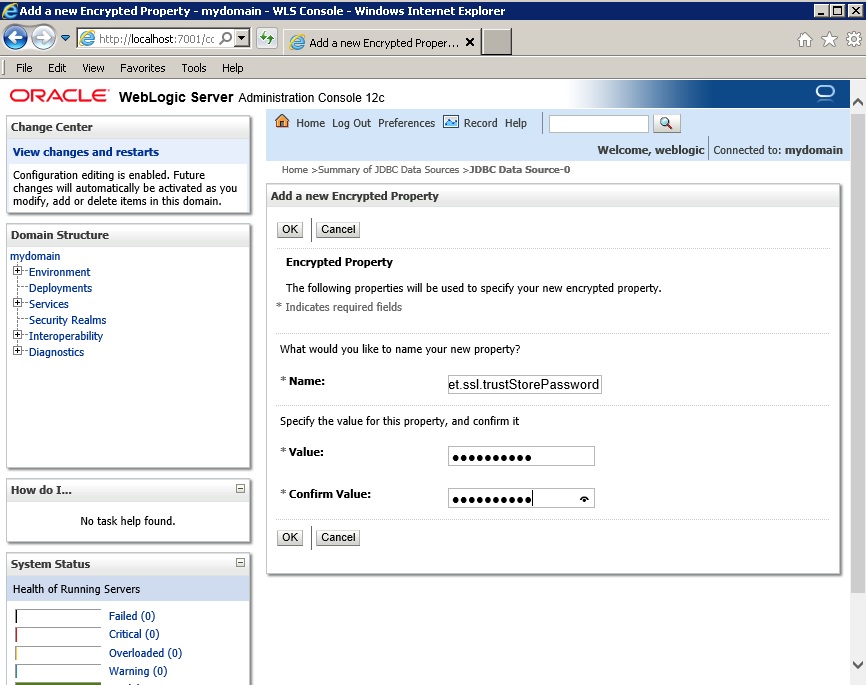The width and height of the screenshot is (866, 685).
Task: Expand the Interoperability tree node
Action: click(17, 335)
